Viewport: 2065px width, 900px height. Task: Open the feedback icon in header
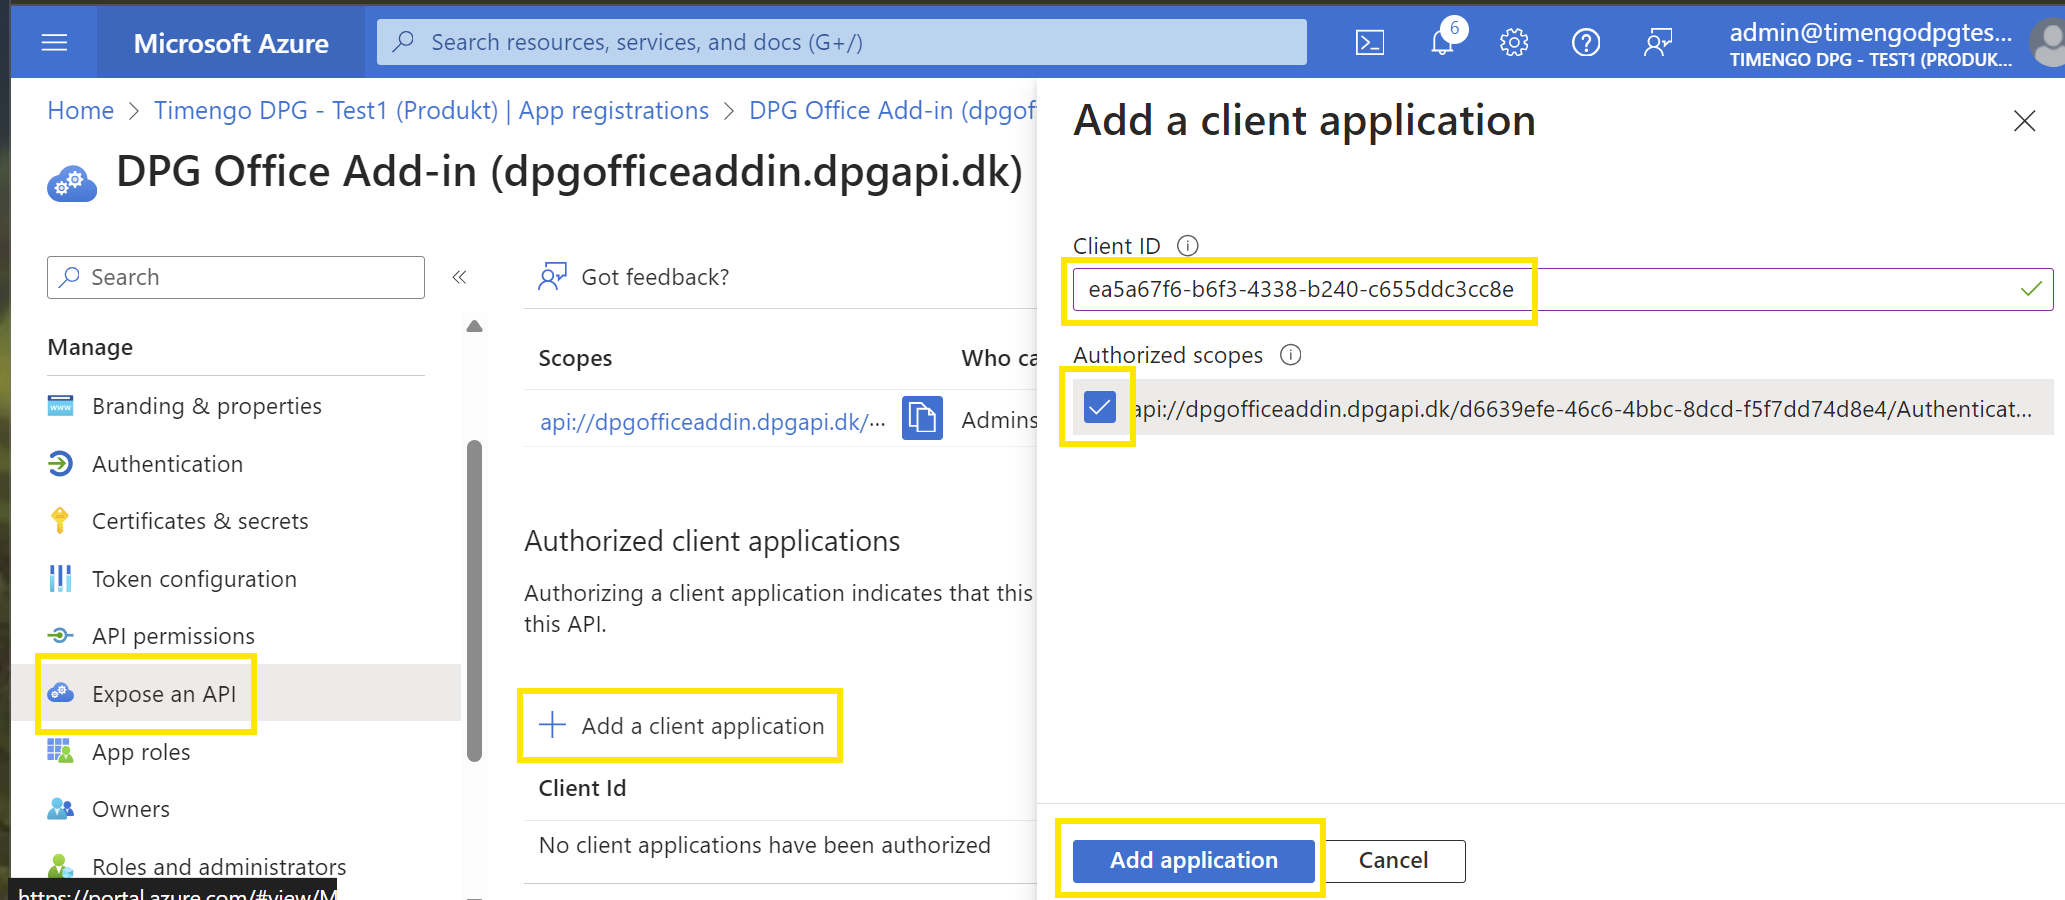click(x=1658, y=43)
